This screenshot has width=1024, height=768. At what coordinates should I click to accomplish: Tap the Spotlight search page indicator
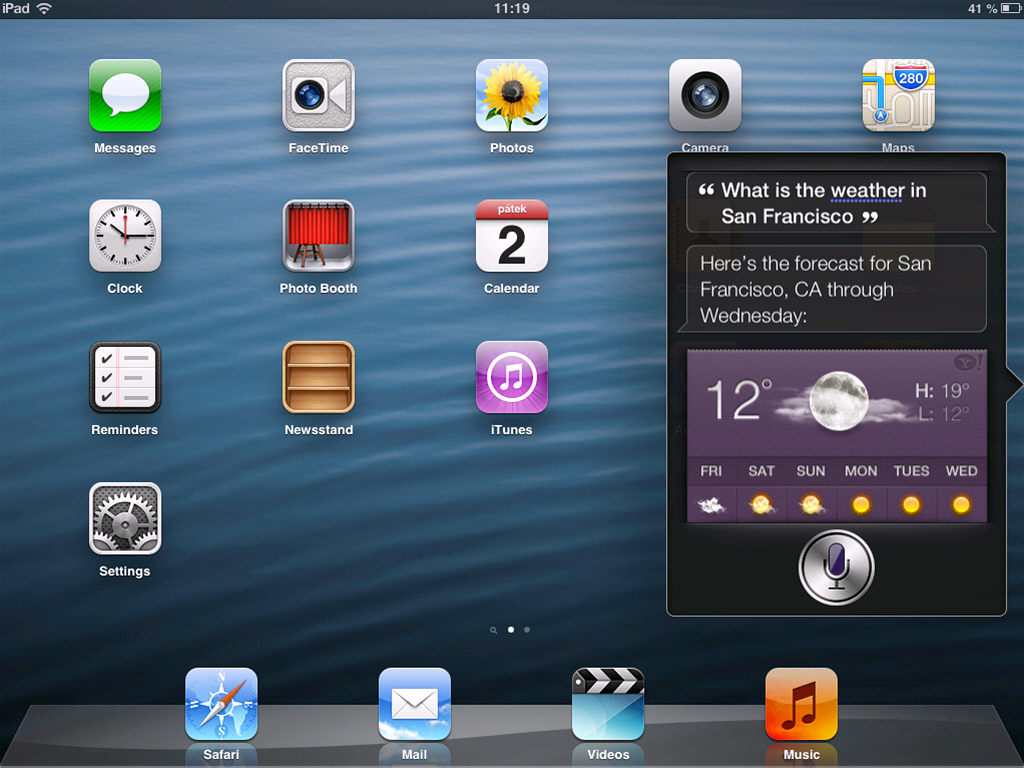coord(494,630)
